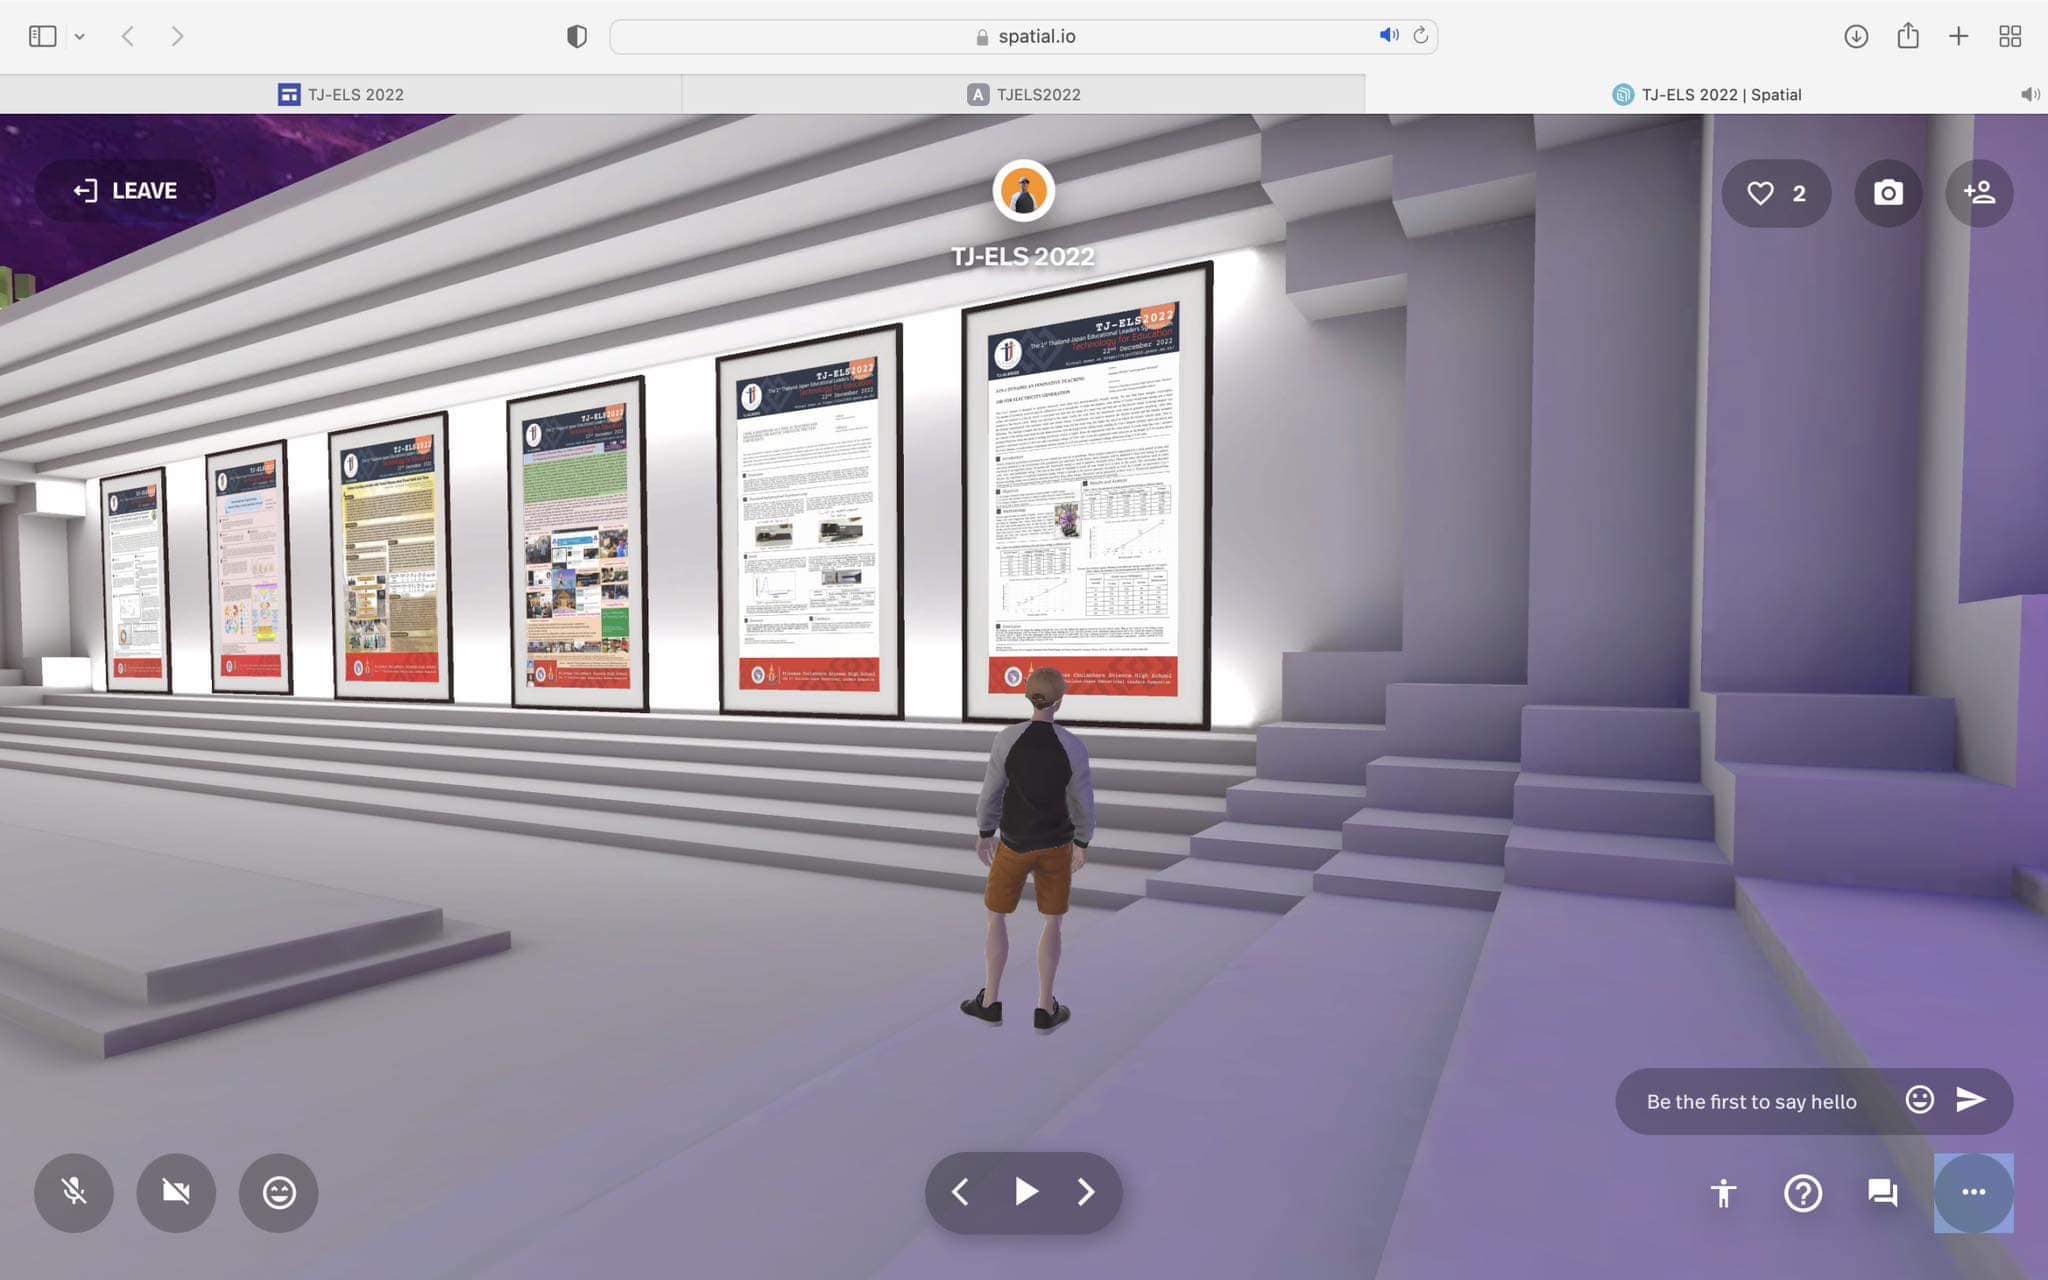Open a new Safari tab
The width and height of the screenshot is (2048, 1280).
click(1959, 36)
